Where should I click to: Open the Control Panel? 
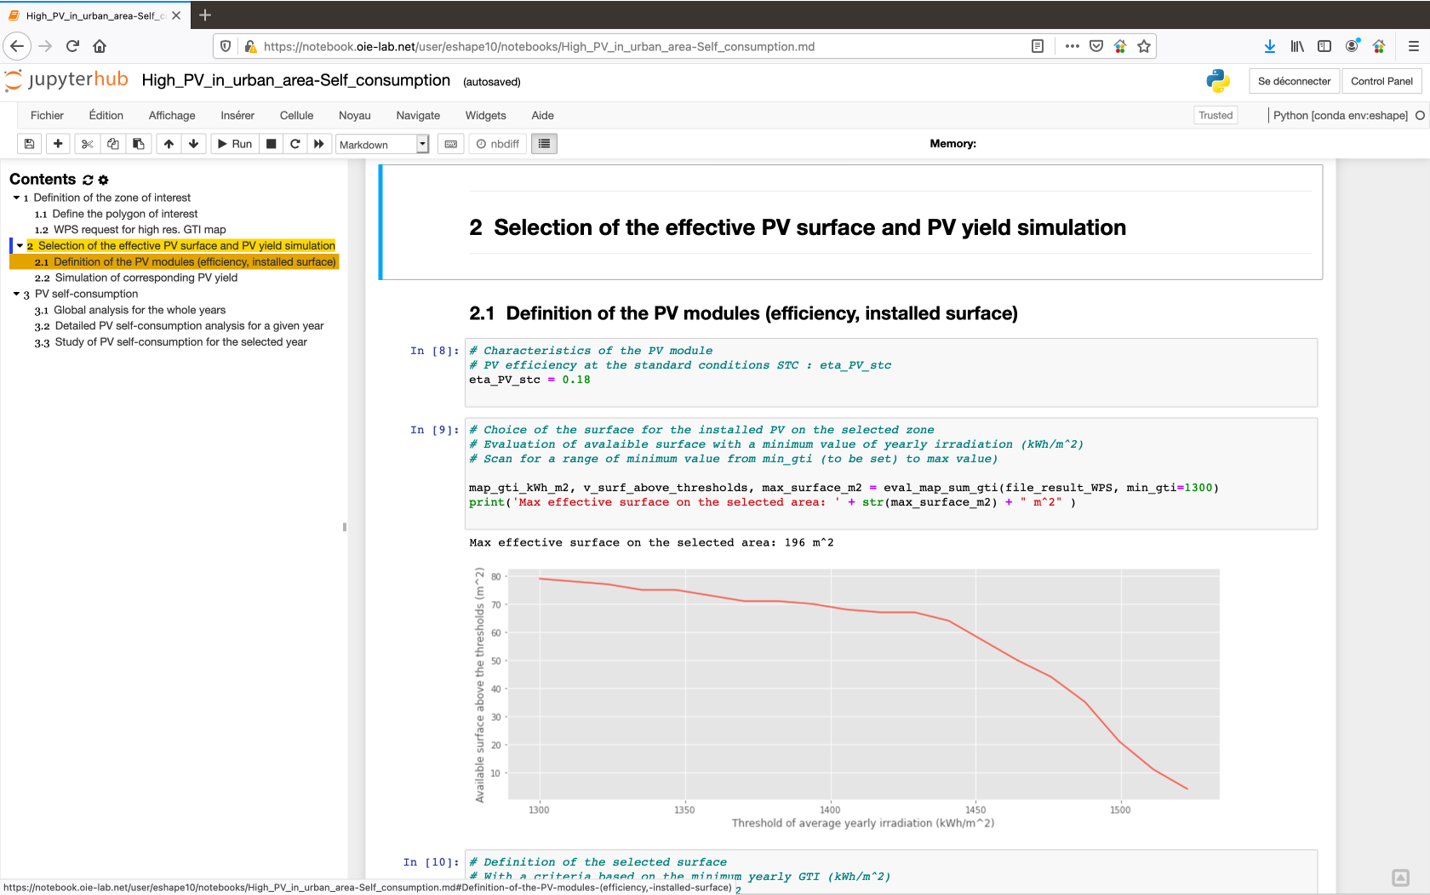click(x=1382, y=81)
